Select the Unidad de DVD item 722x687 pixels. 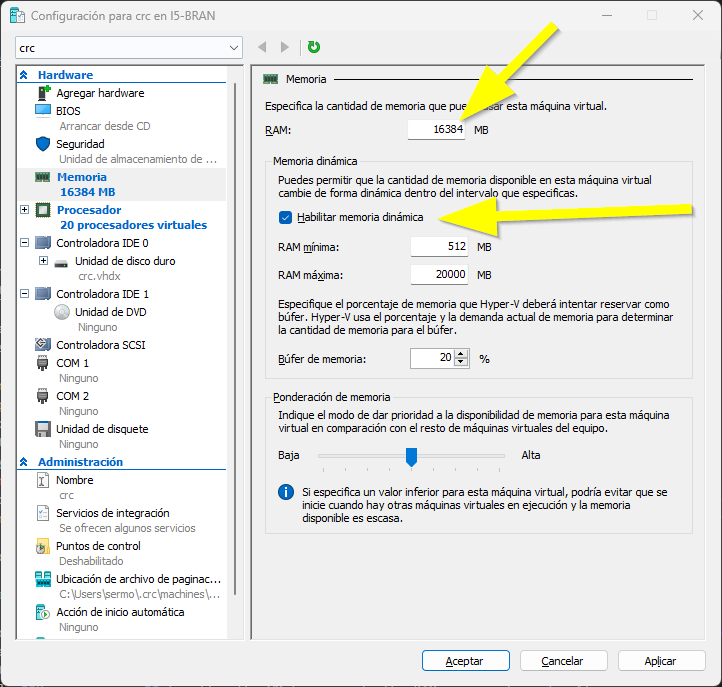point(109,312)
